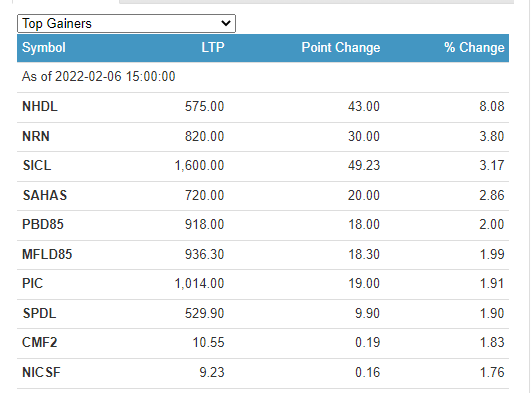Screen dimensions: 531x393
Task: Open the SAHAS stock symbol
Action: pos(45,195)
